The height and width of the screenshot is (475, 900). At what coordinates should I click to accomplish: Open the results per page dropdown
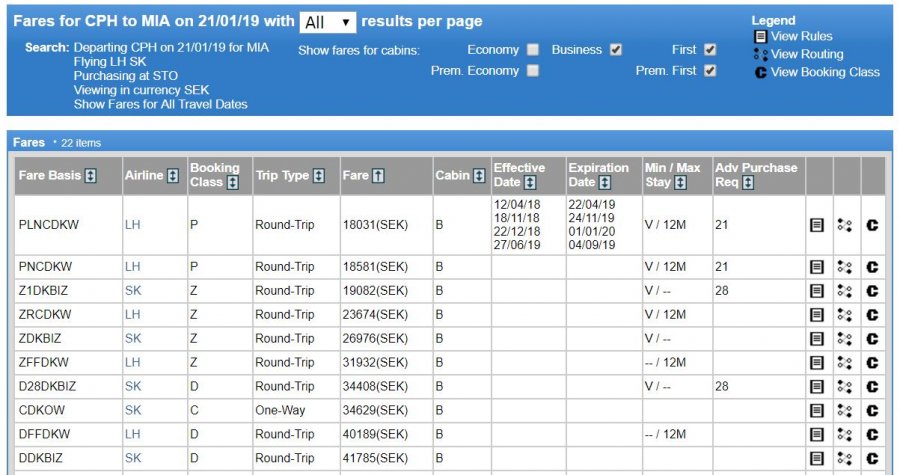328,22
